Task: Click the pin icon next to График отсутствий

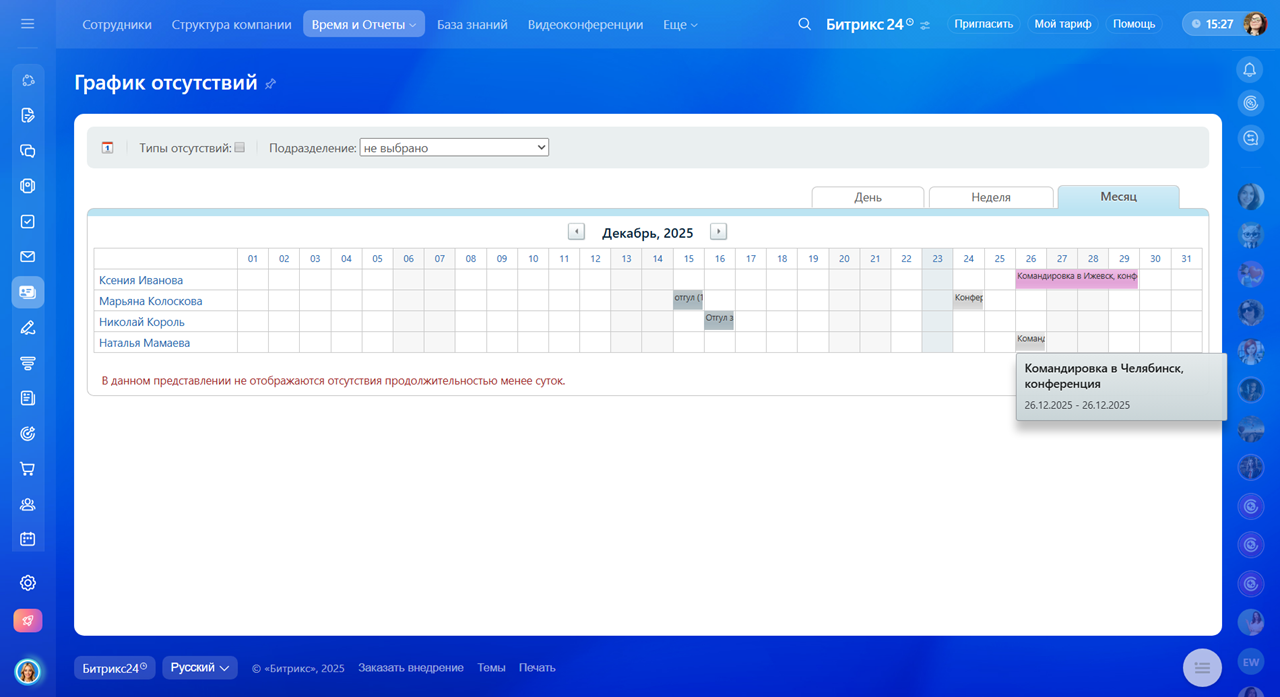Action: click(x=270, y=84)
